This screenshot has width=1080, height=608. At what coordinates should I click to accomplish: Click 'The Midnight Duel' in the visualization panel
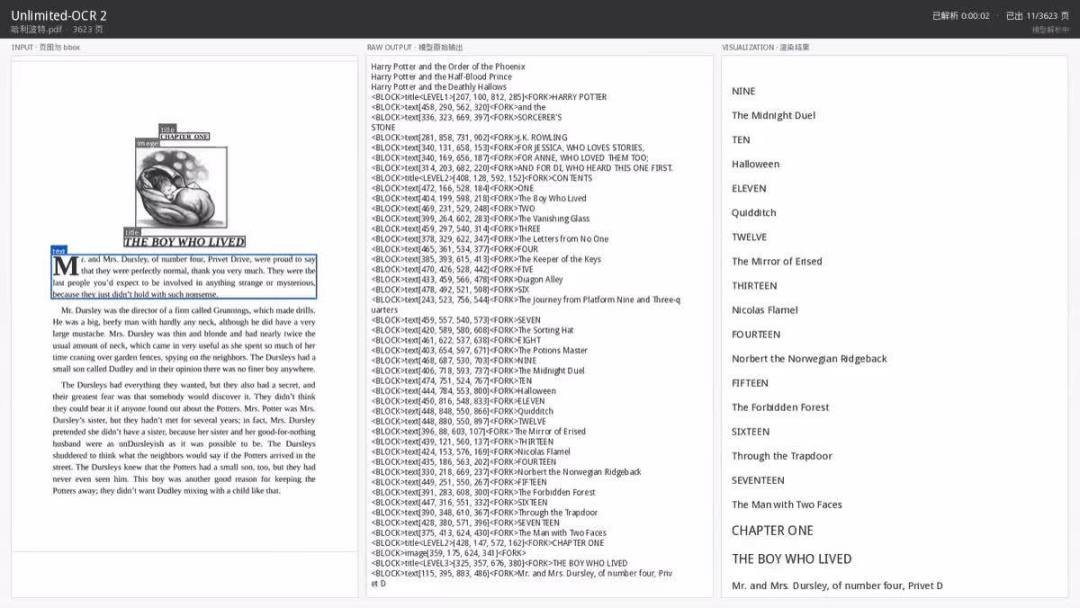(773, 116)
